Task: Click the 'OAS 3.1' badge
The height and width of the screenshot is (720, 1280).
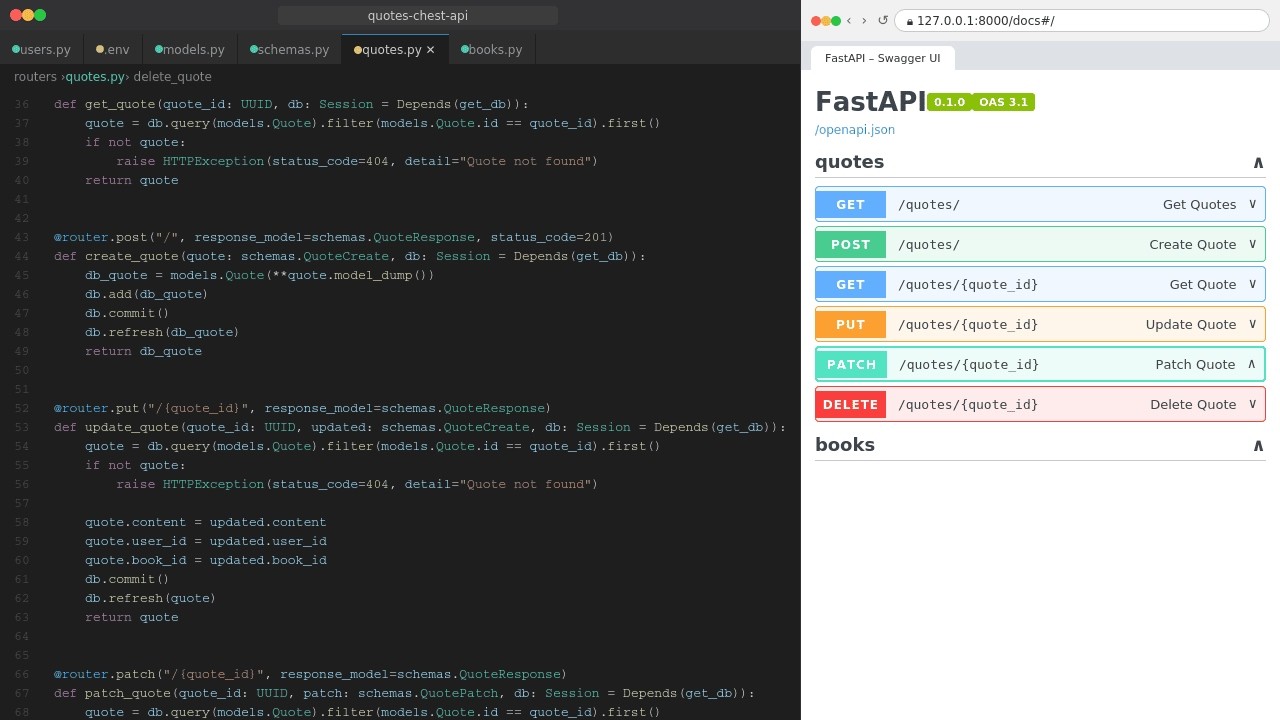Action: click(1003, 102)
